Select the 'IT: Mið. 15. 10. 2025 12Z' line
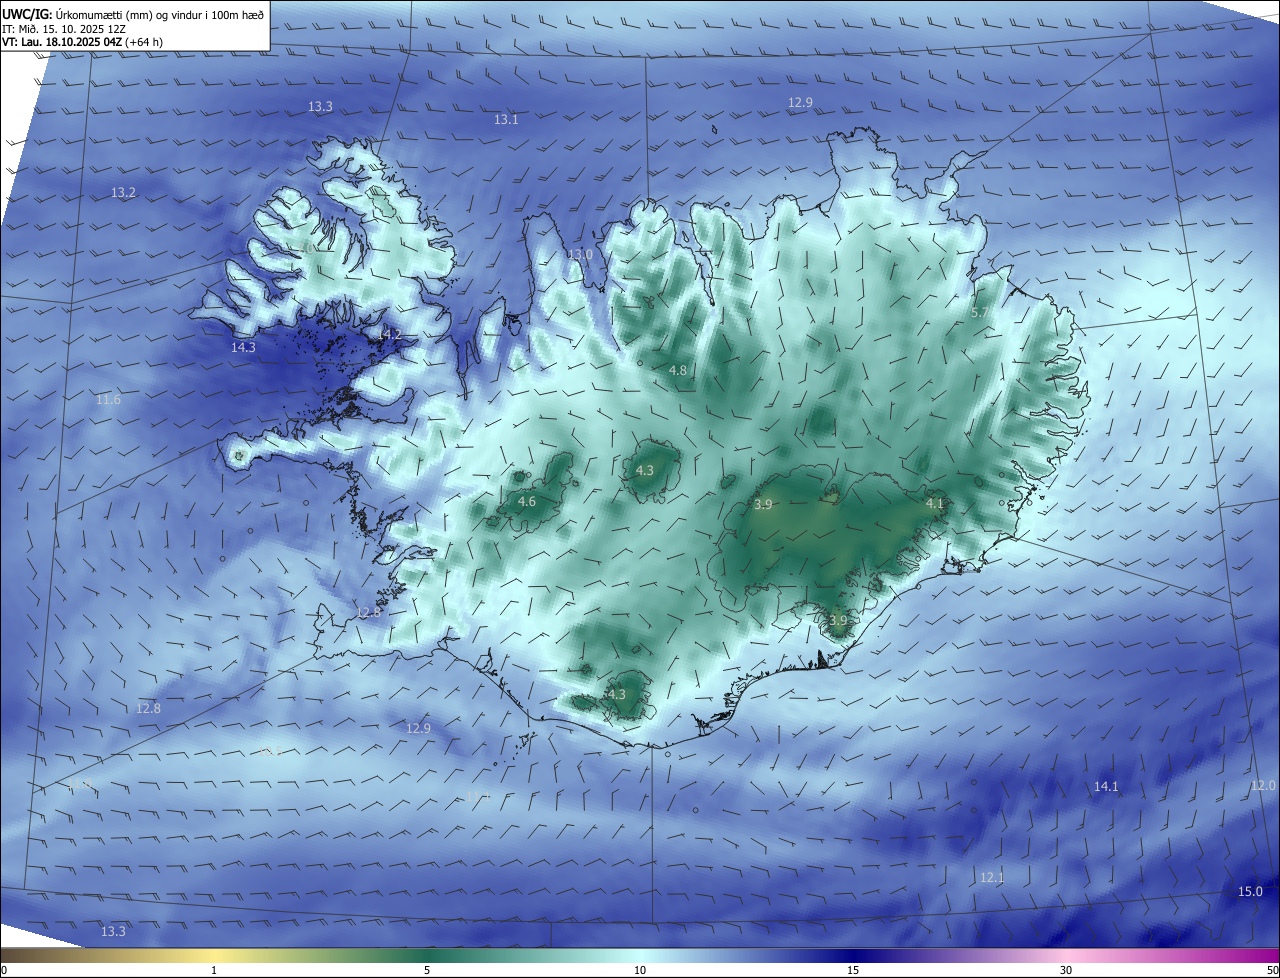The image size is (1280, 978). coord(66,29)
